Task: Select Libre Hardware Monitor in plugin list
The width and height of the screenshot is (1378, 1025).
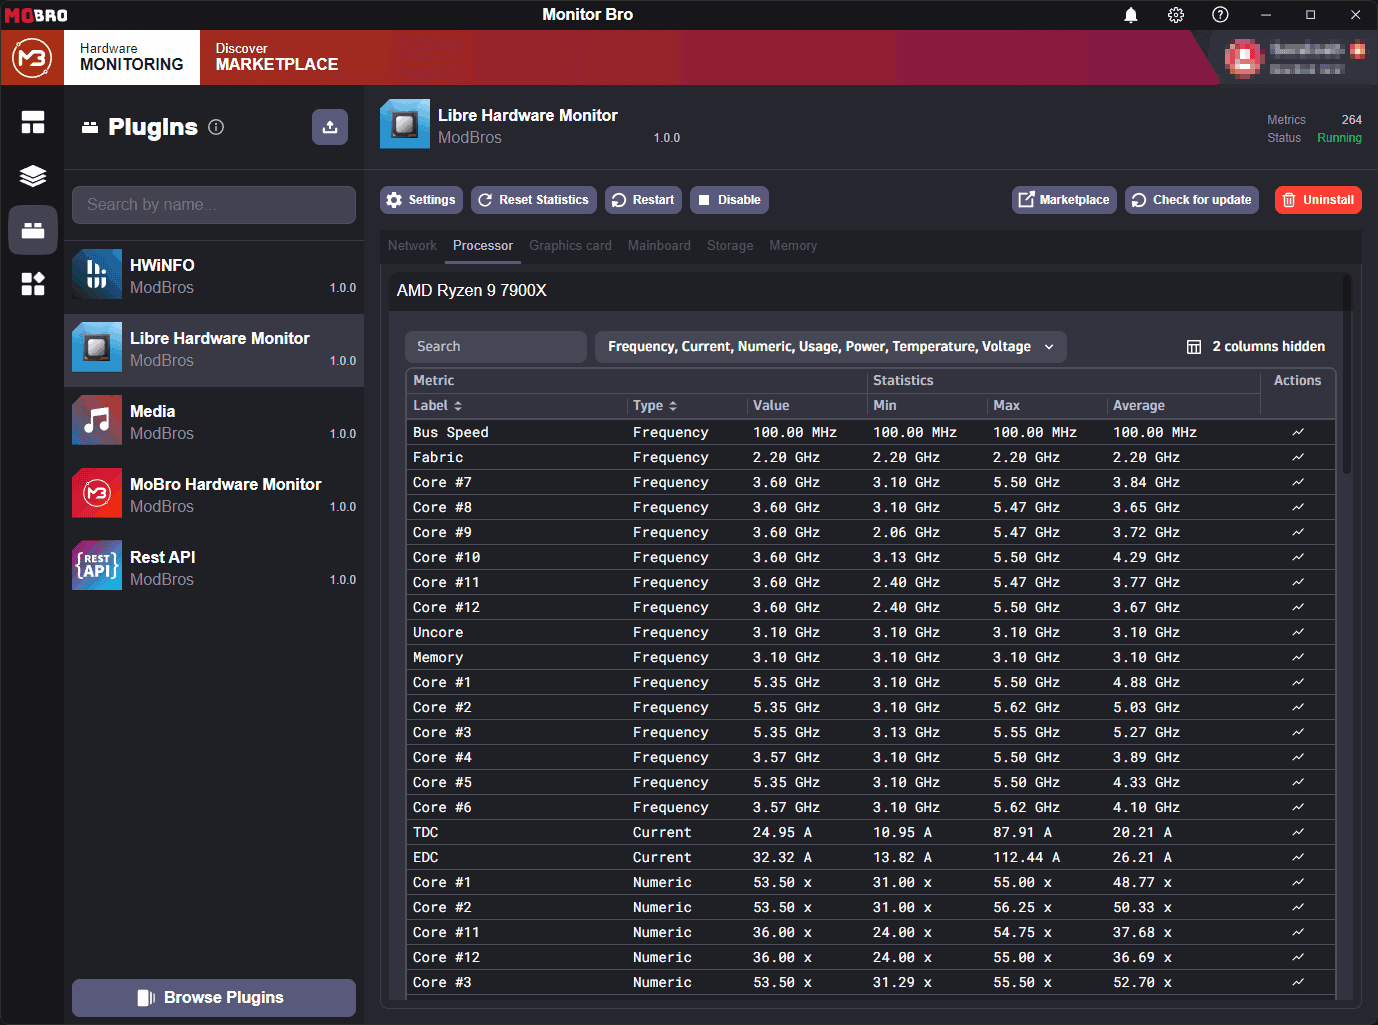Action: tap(214, 348)
